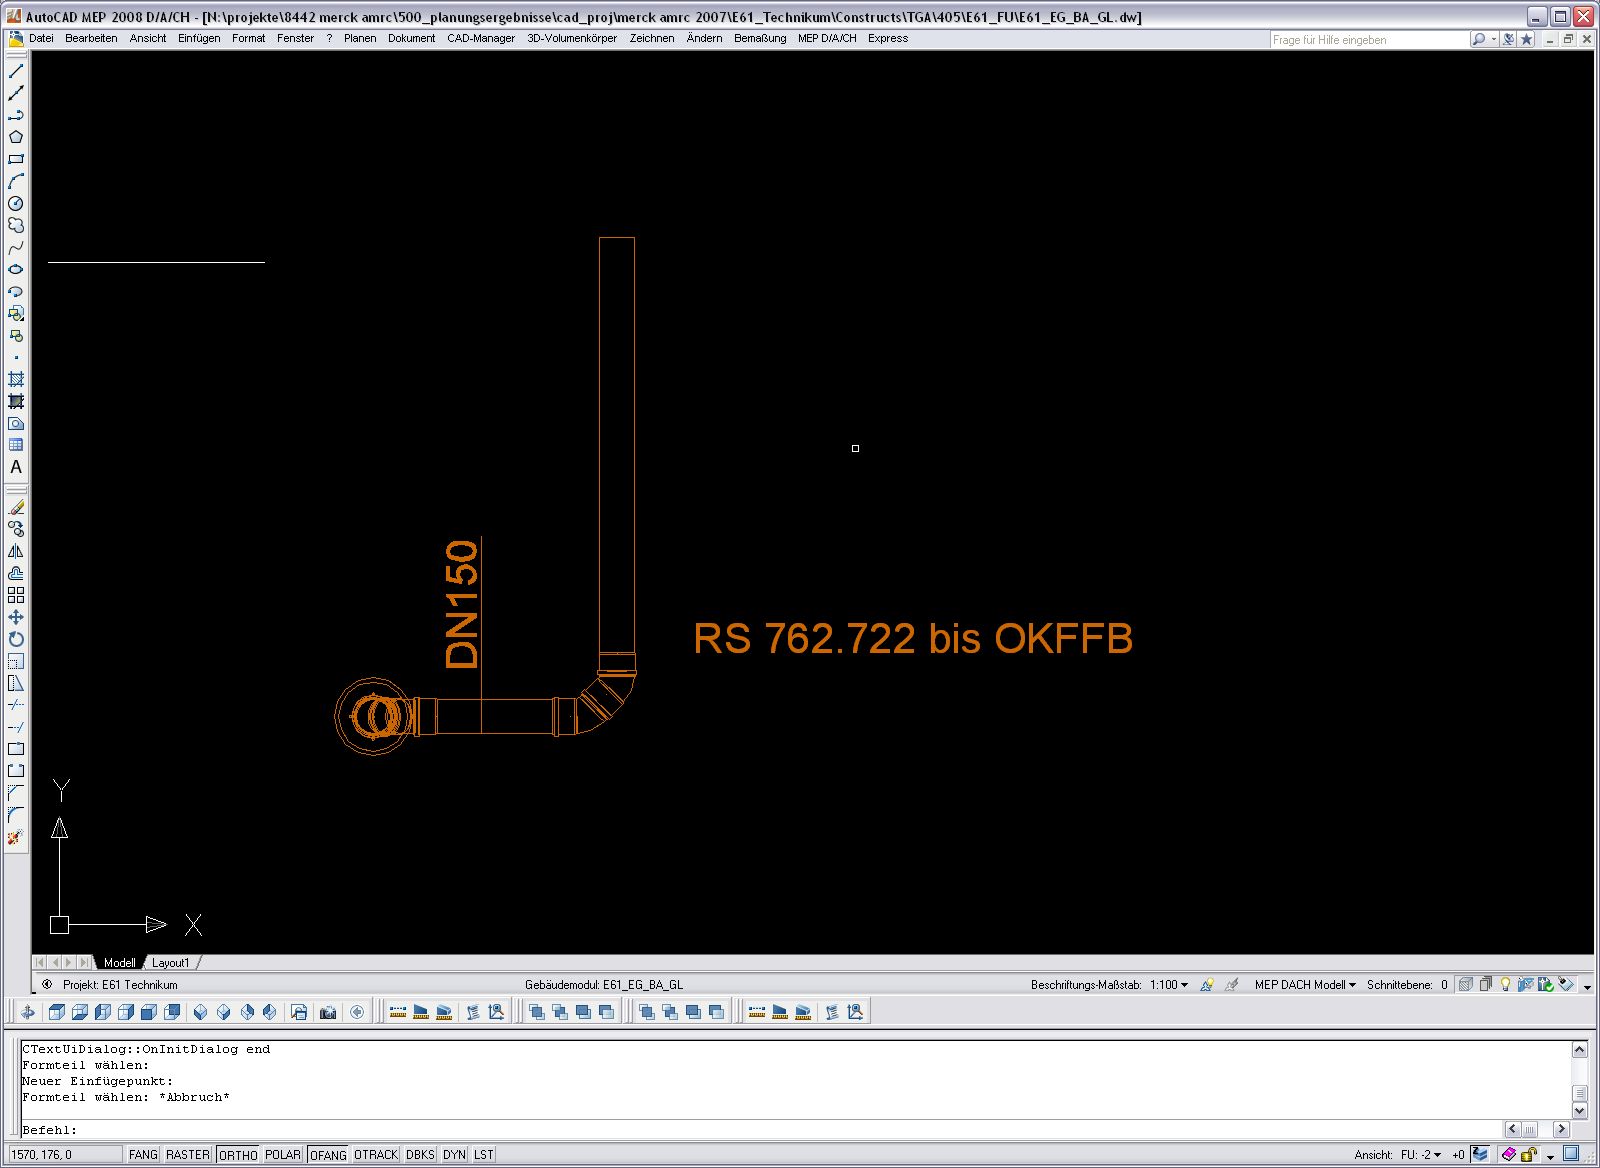
Task: Click command window scroll down arrow
Action: (x=1580, y=1110)
